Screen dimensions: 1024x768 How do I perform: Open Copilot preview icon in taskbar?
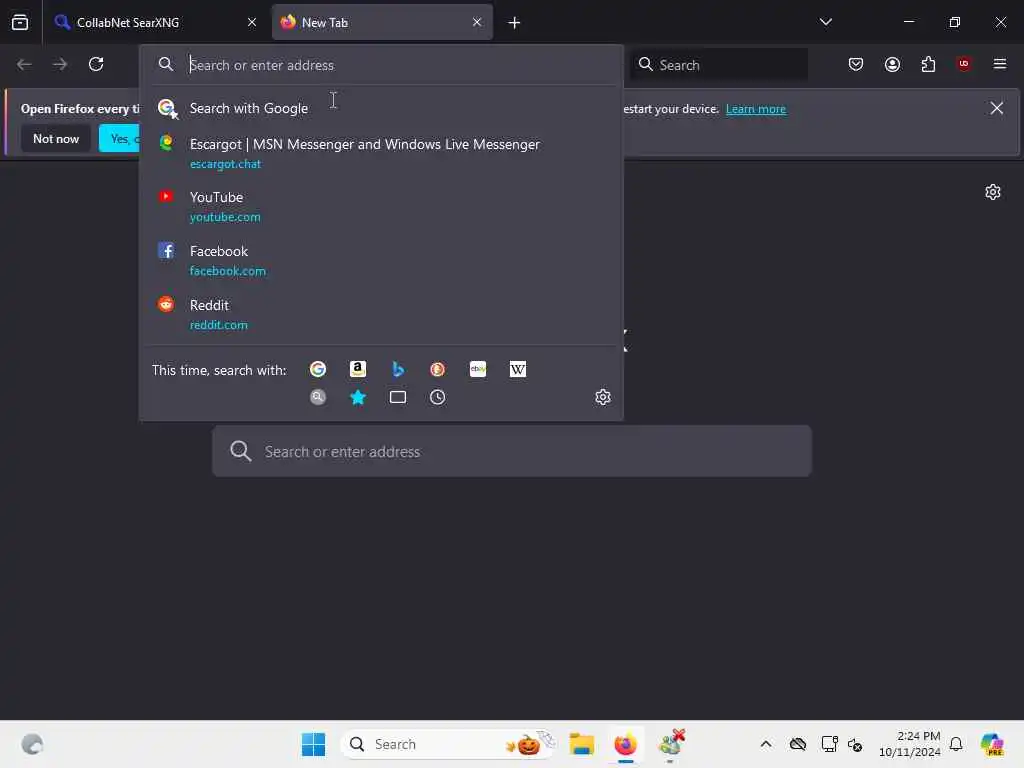point(992,744)
